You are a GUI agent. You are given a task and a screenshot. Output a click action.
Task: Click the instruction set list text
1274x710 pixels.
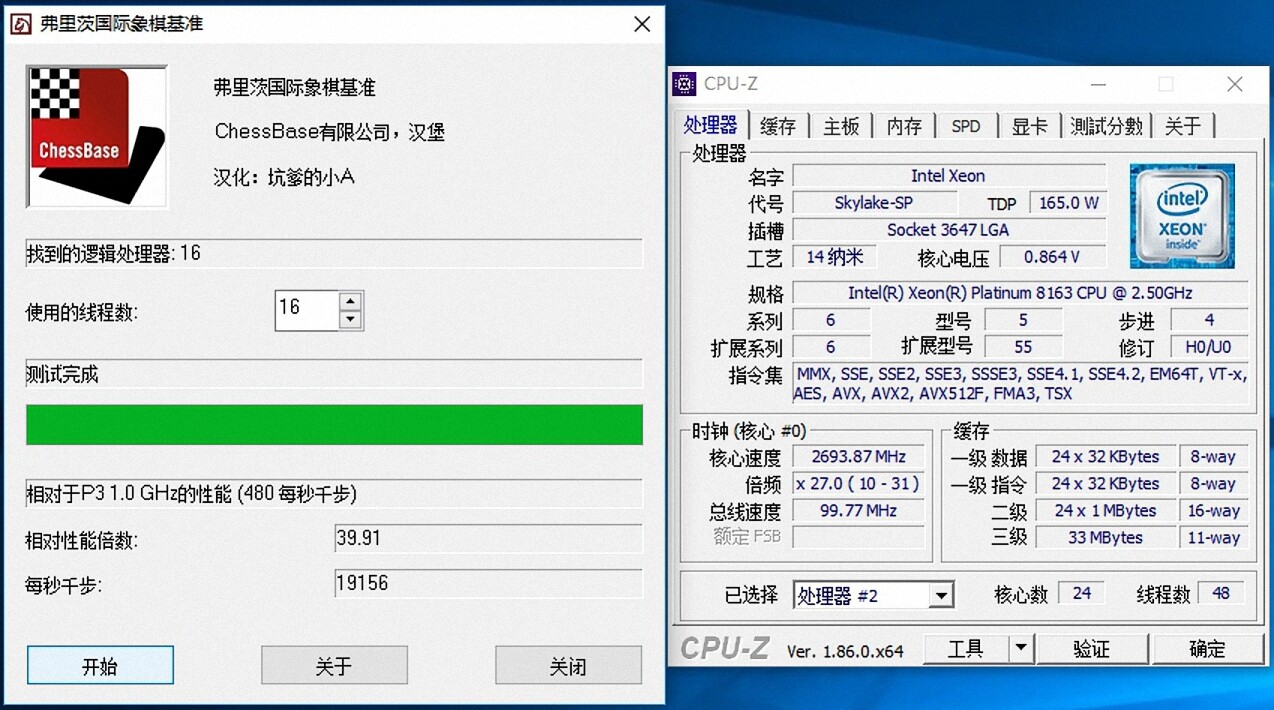(1020, 384)
